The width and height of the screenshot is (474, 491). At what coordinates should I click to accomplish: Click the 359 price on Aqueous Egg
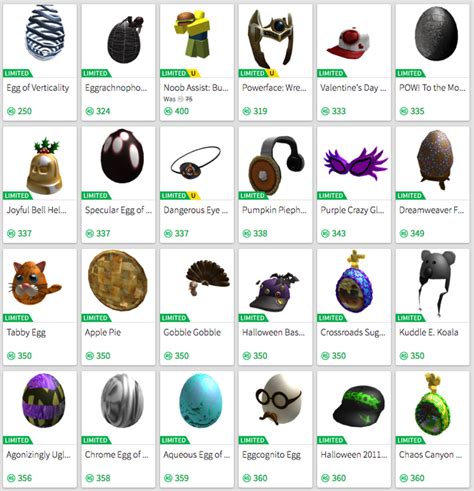point(182,478)
